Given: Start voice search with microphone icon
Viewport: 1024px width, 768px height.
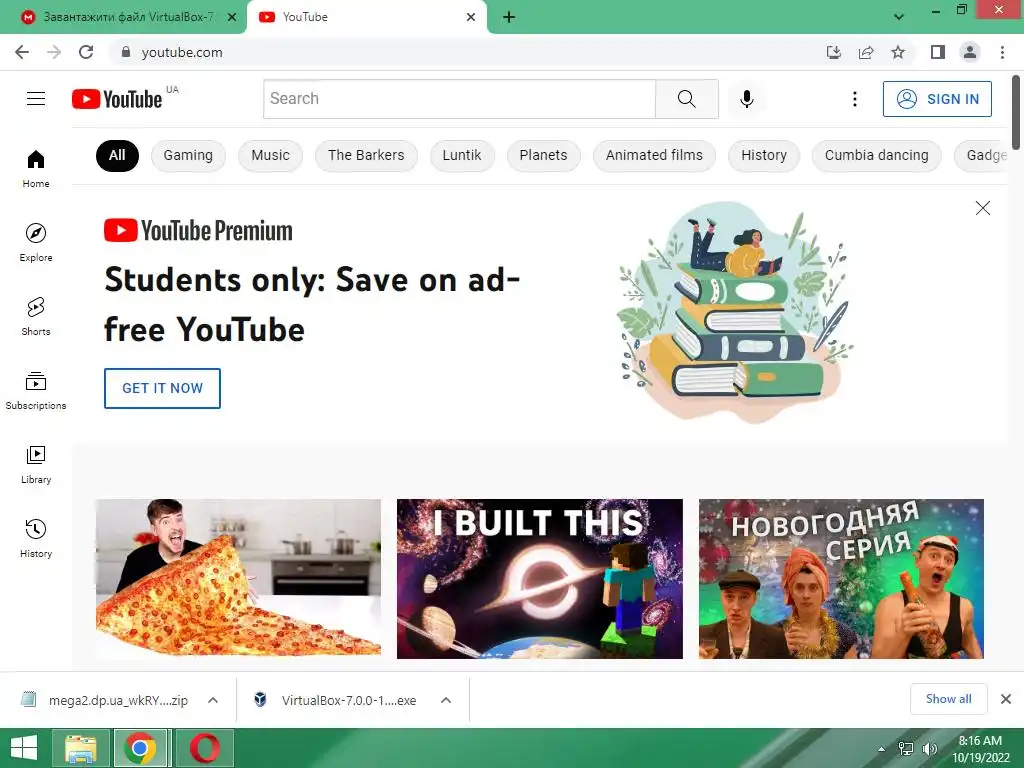Looking at the screenshot, I should [x=746, y=99].
